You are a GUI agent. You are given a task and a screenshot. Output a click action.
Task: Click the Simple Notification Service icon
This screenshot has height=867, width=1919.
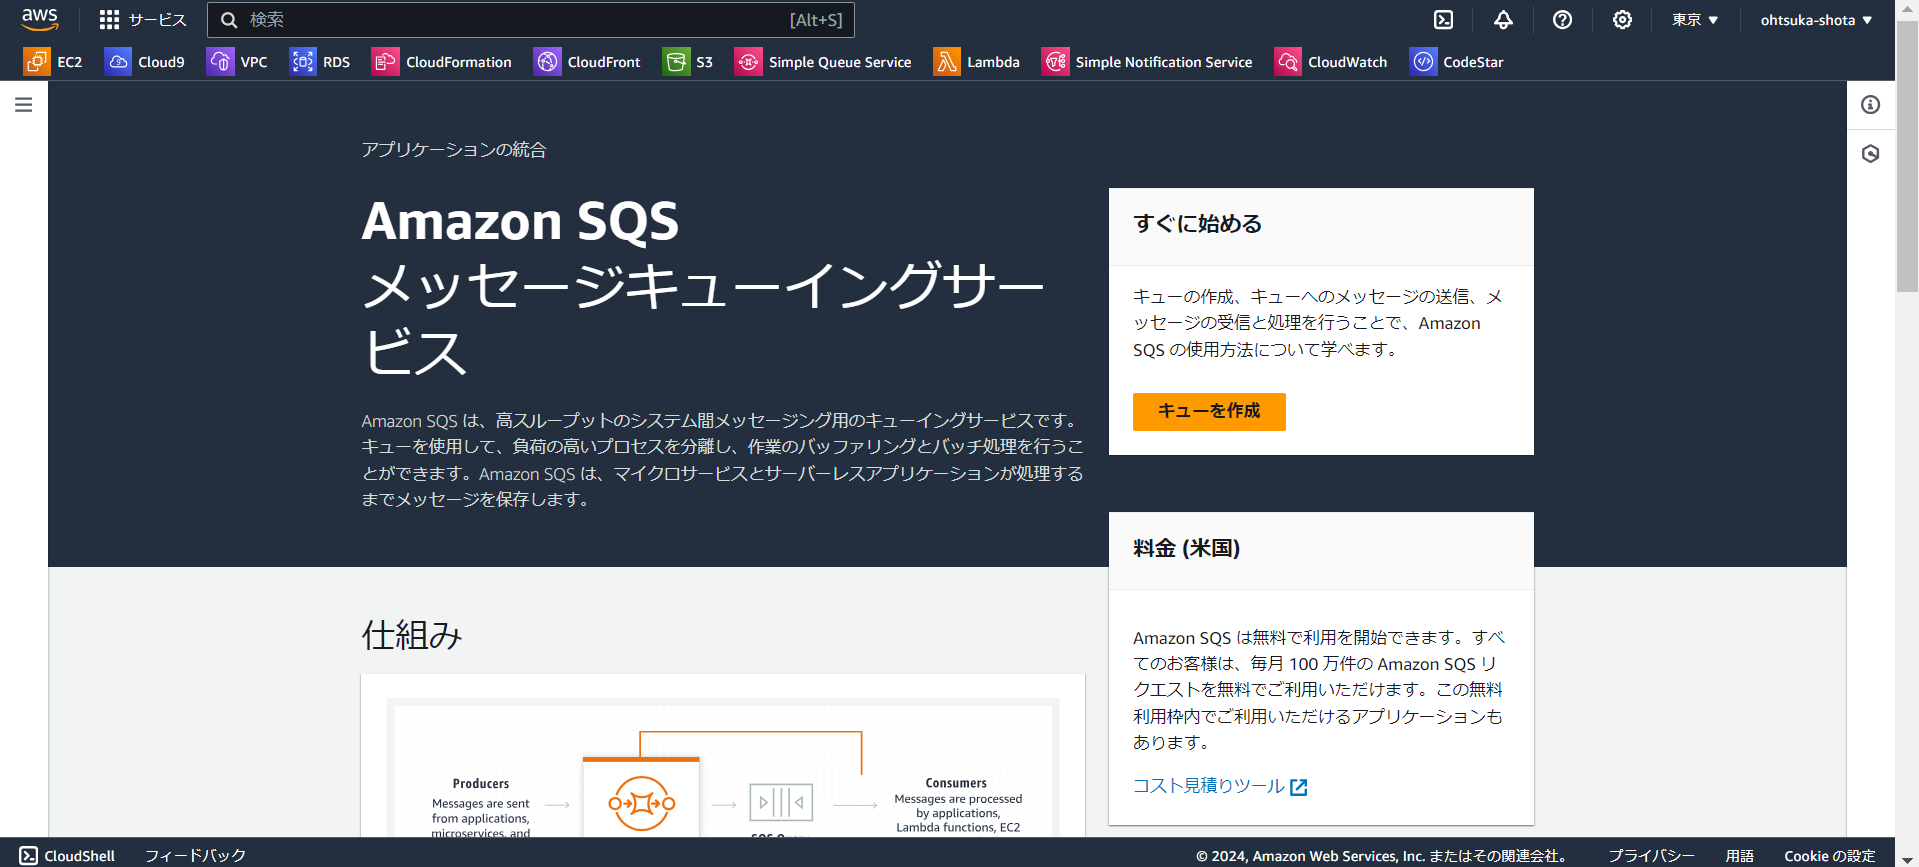point(1055,62)
